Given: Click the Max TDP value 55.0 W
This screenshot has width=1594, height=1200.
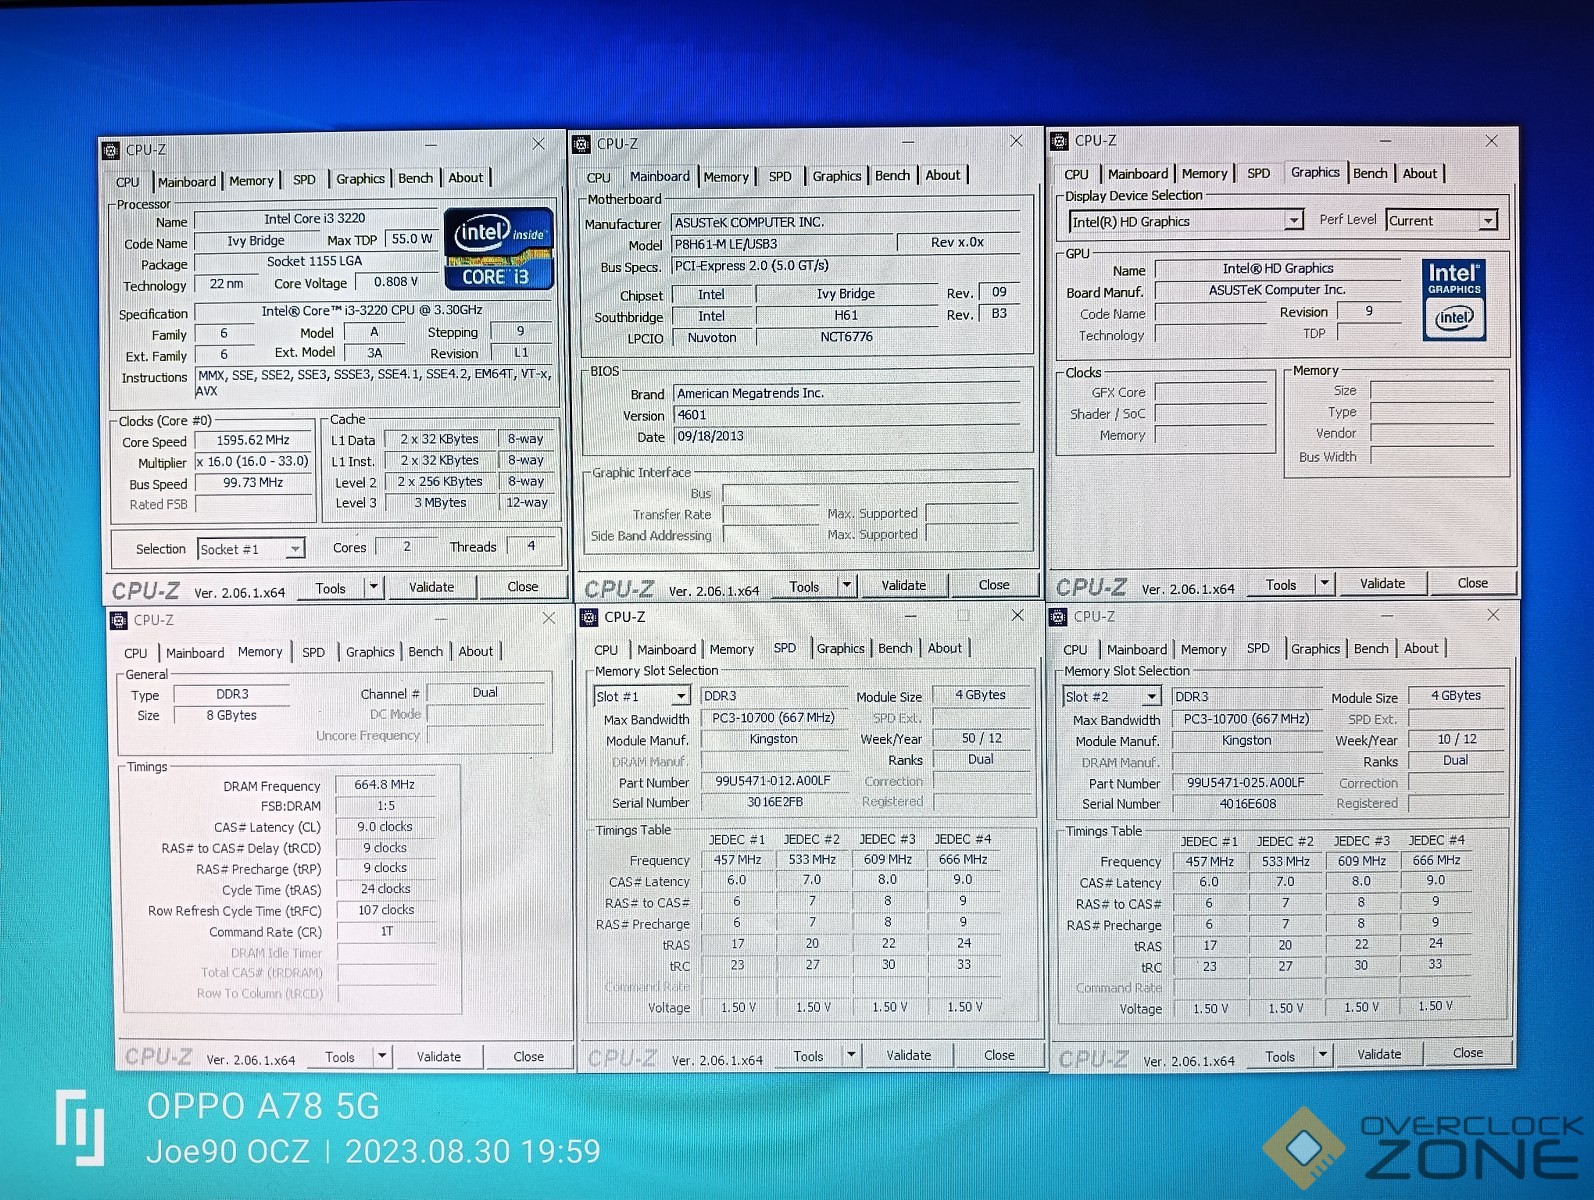Looking at the screenshot, I should click(x=412, y=239).
